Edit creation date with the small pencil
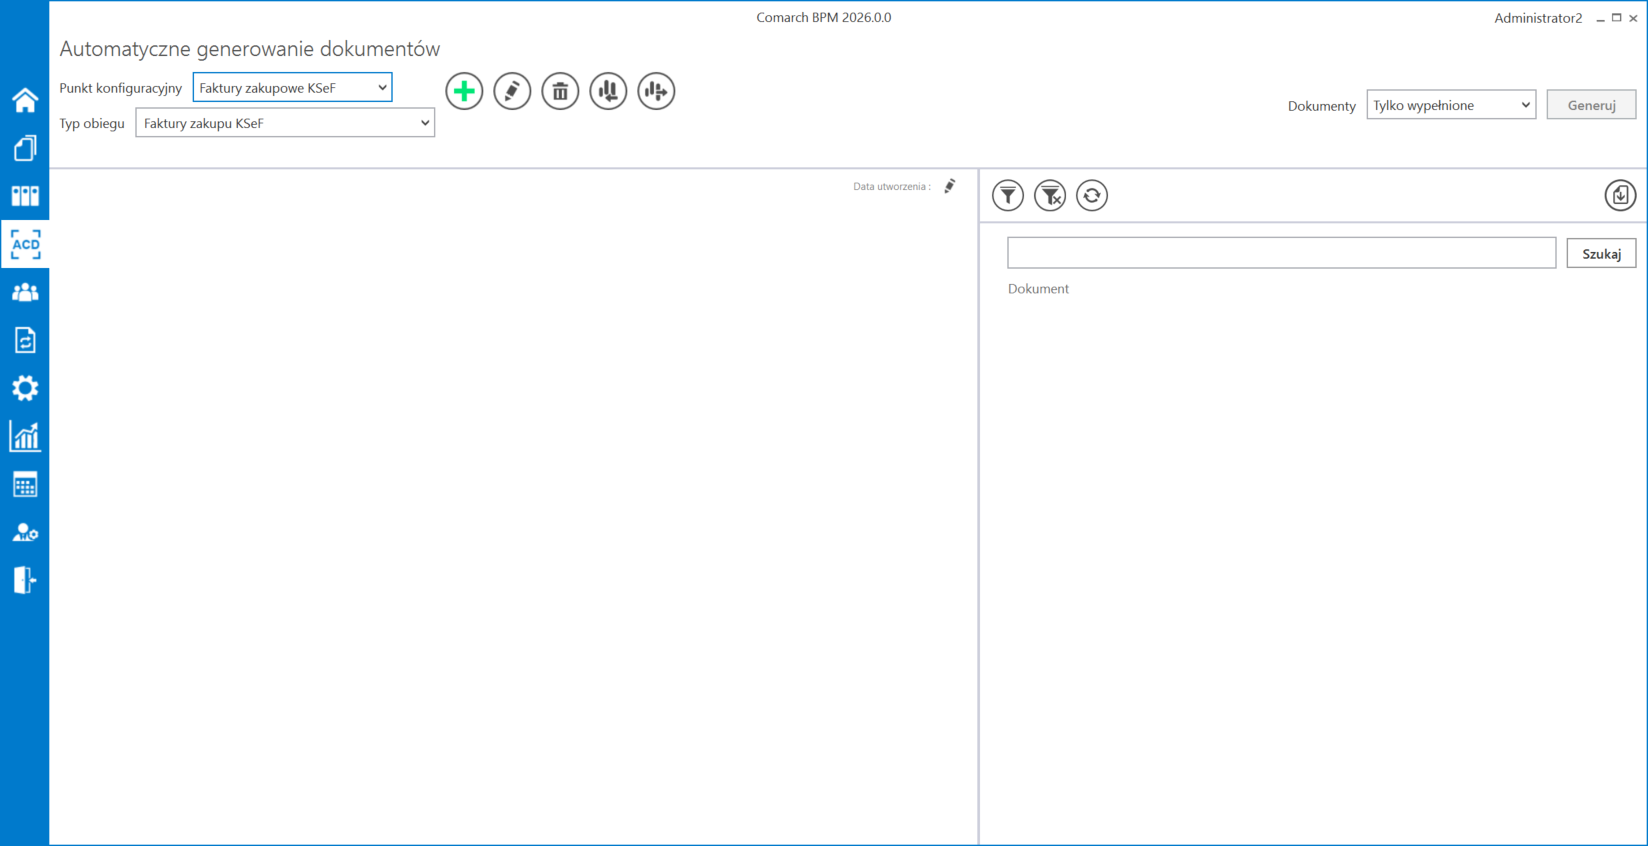 pyautogui.click(x=950, y=186)
